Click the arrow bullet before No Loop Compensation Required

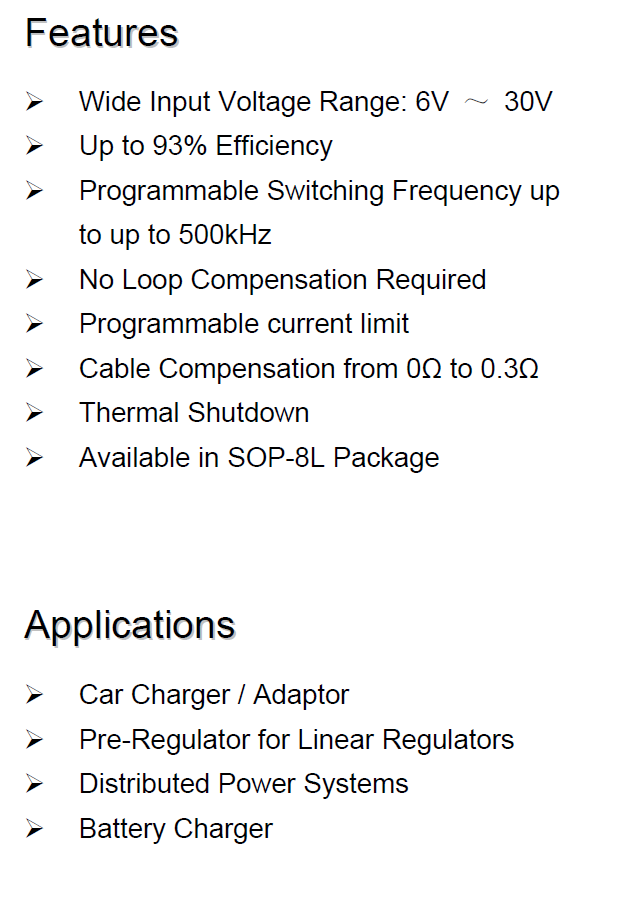(x=35, y=280)
